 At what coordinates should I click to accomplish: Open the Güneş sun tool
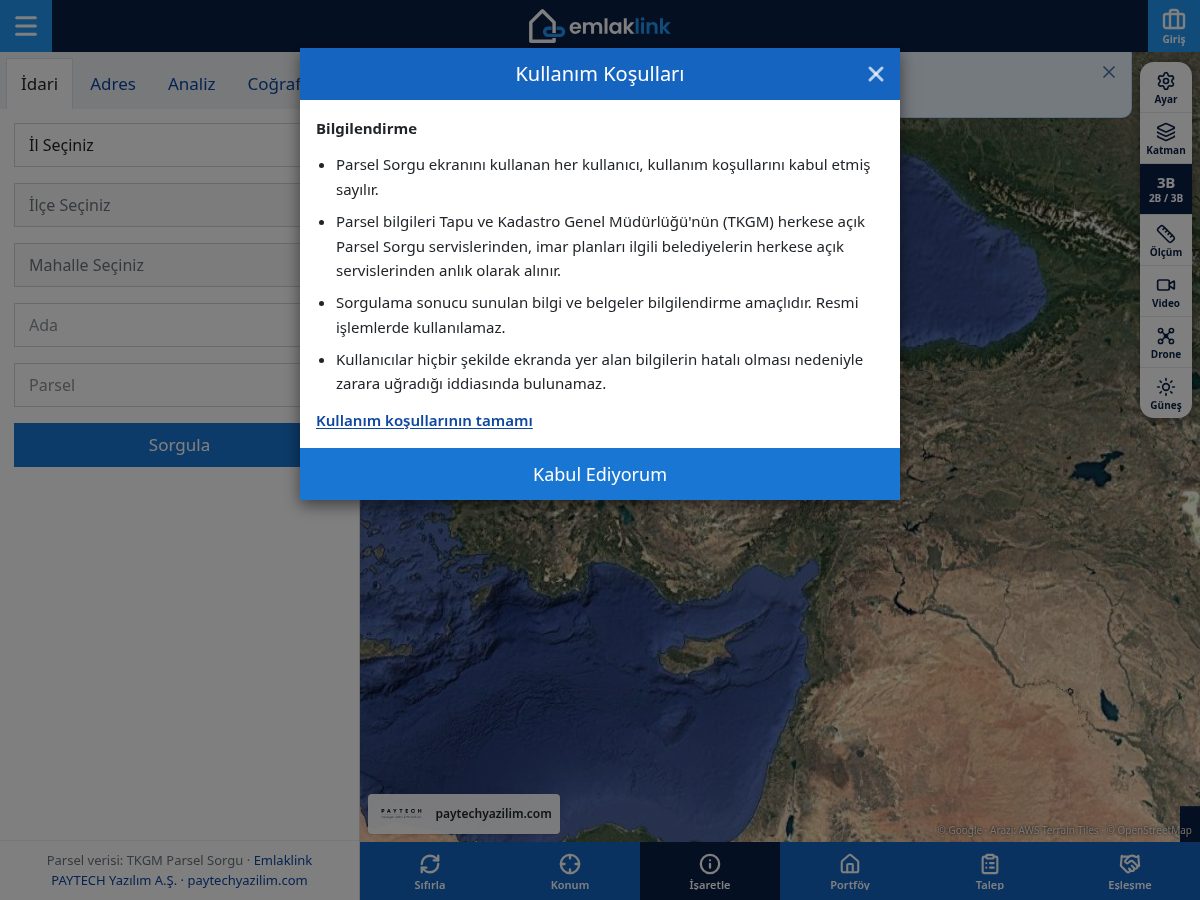(x=1166, y=394)
